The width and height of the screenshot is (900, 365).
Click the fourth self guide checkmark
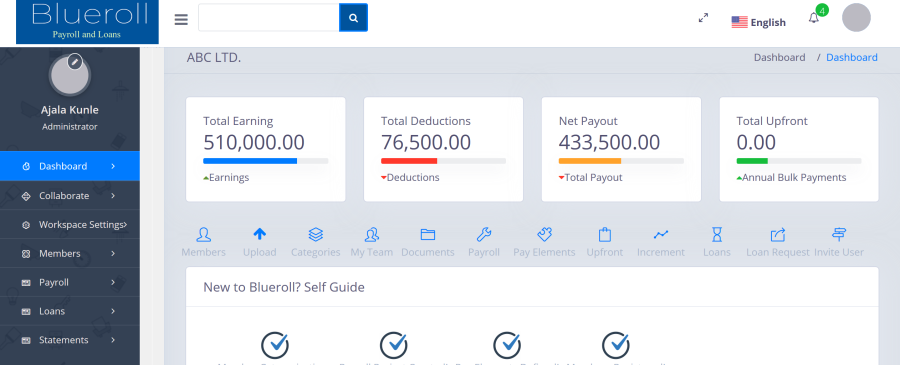point(615,345)
